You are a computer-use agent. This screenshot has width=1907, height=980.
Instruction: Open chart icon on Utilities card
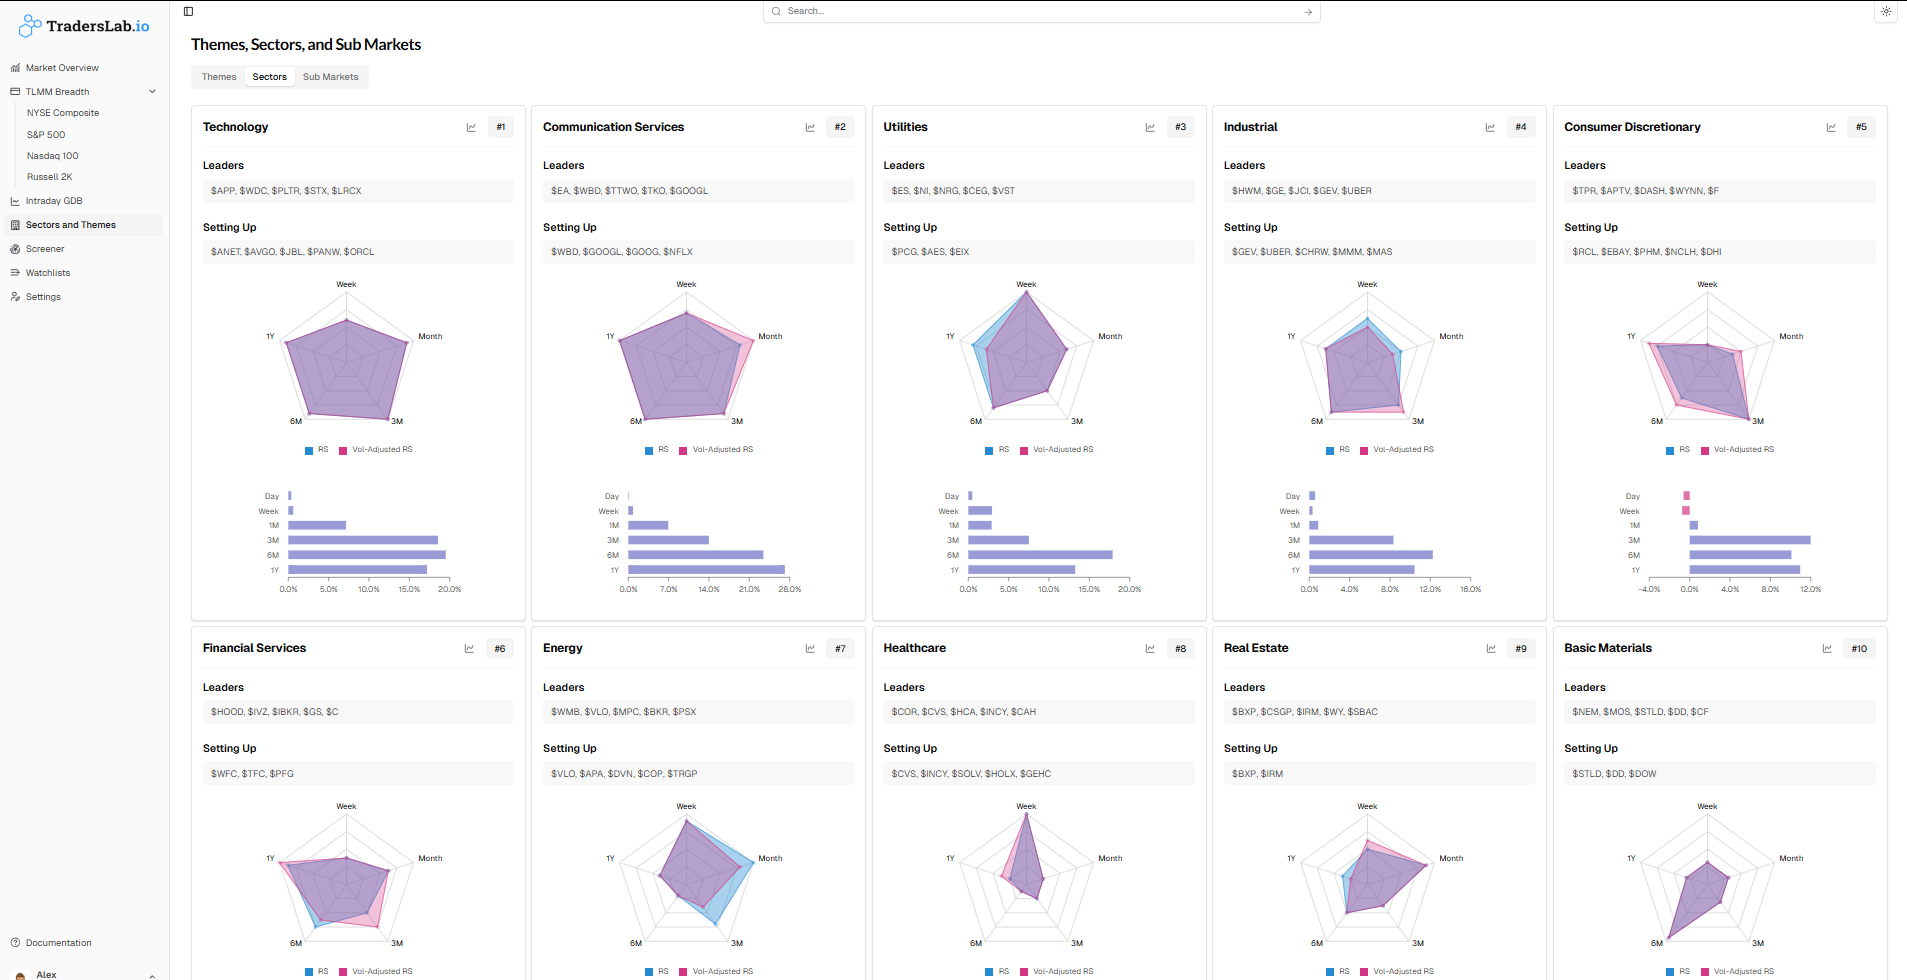coord(1150,127)
